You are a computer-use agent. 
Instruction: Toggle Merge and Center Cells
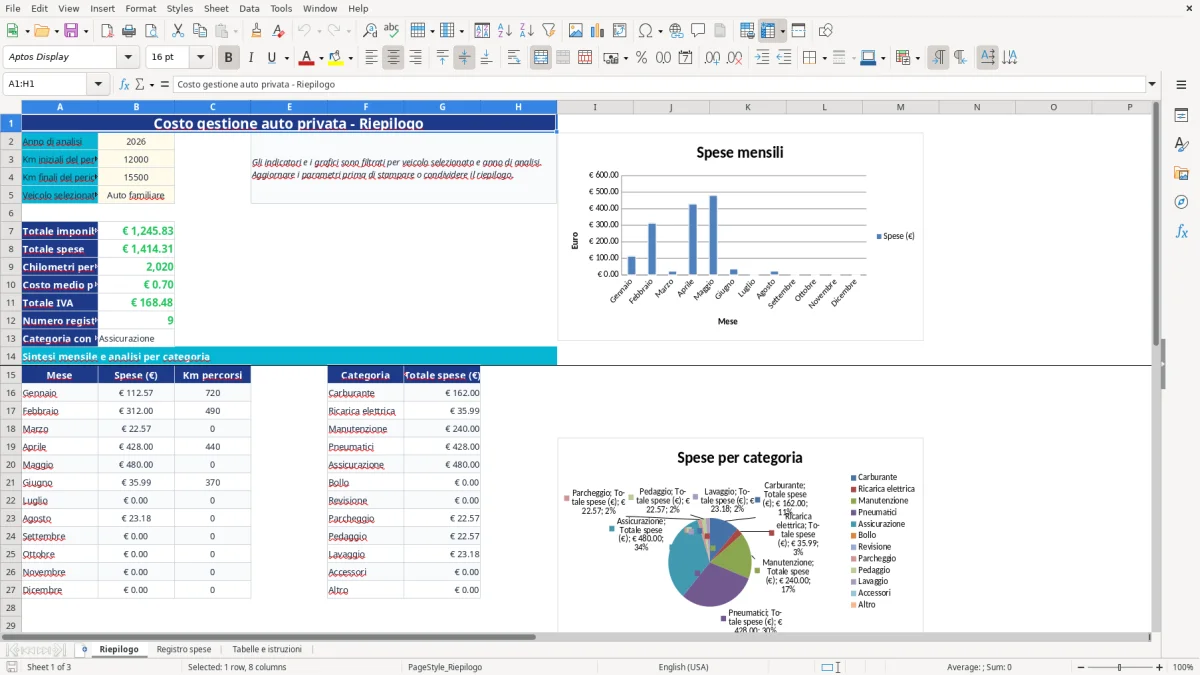[541, 58]
